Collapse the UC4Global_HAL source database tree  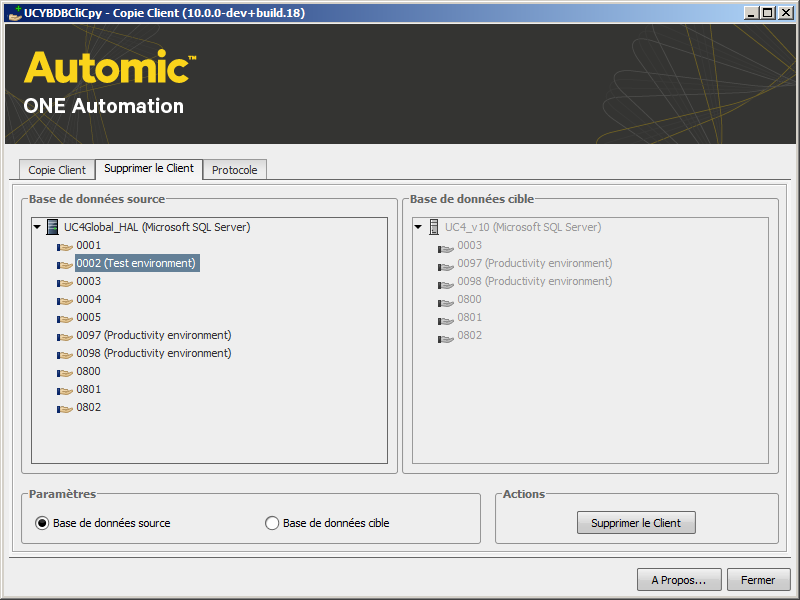[x=37, y=227]
